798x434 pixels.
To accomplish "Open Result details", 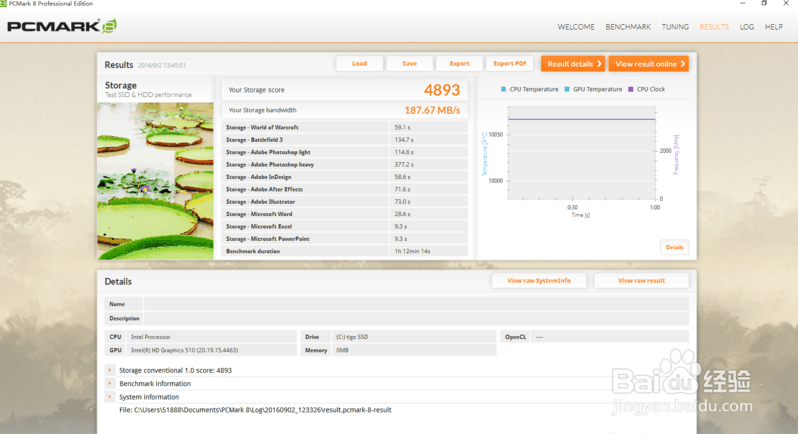I will point(573,64).
